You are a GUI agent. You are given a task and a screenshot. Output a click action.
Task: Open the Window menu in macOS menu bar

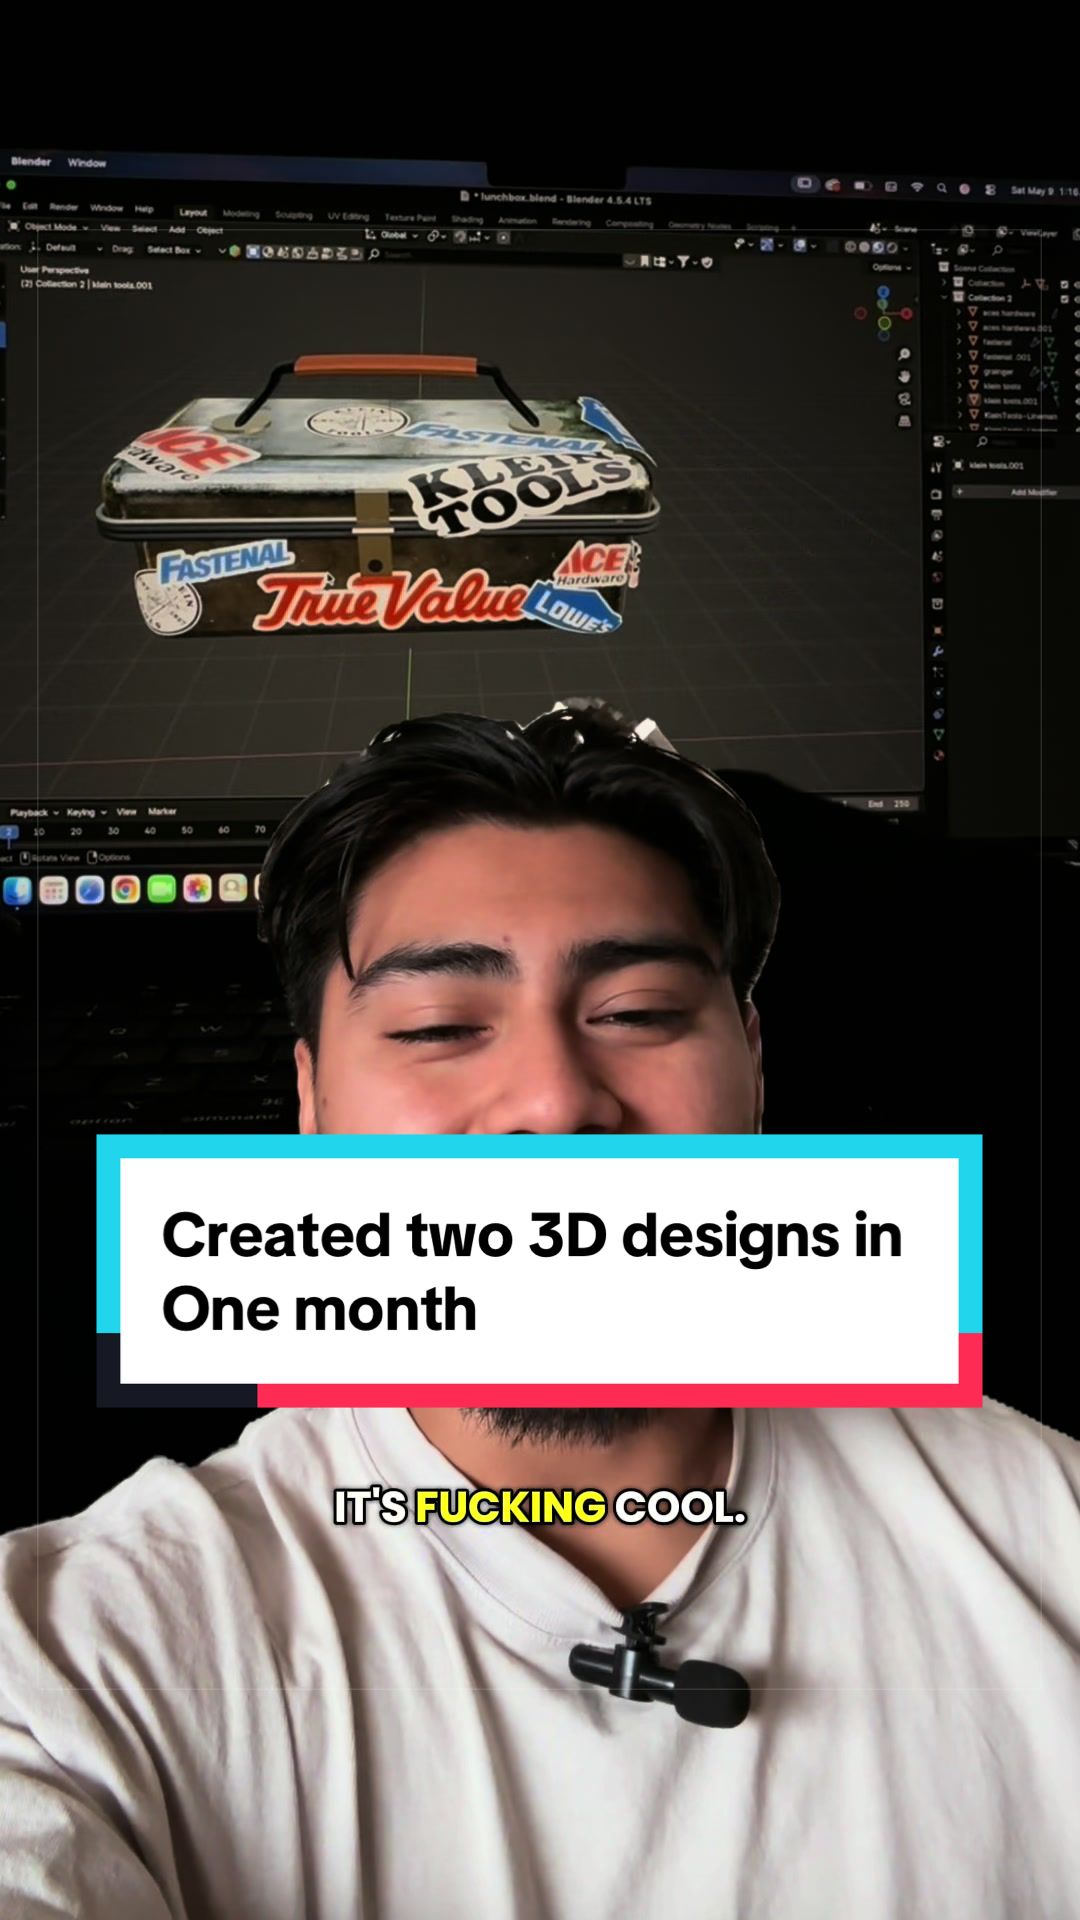pyautogui.click(x=86, y=163)
